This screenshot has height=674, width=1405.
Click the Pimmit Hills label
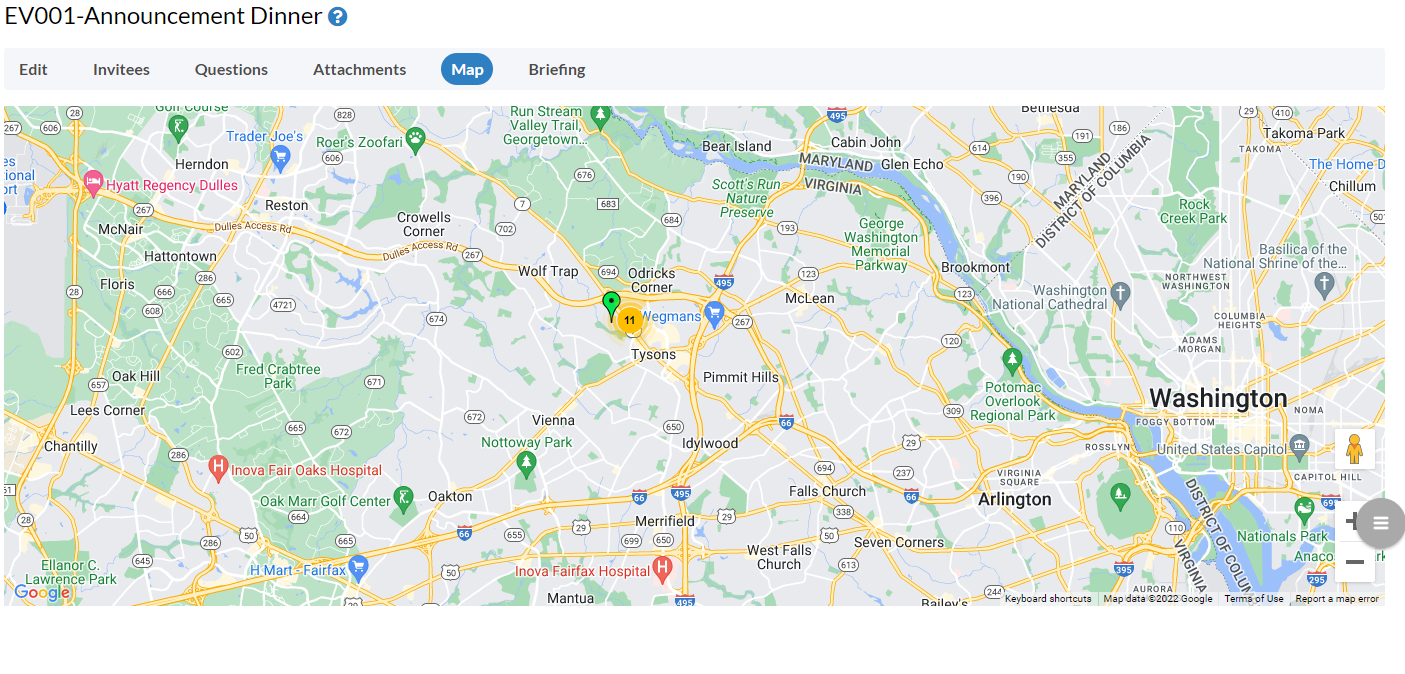pyautogui.click(x=741, y=377)
